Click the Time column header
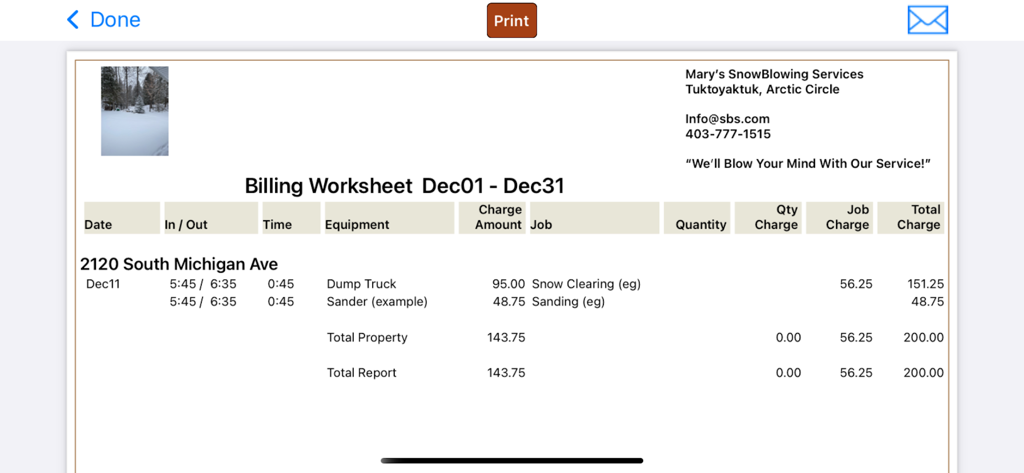1024x473 pixels. (x=291, y=218)
